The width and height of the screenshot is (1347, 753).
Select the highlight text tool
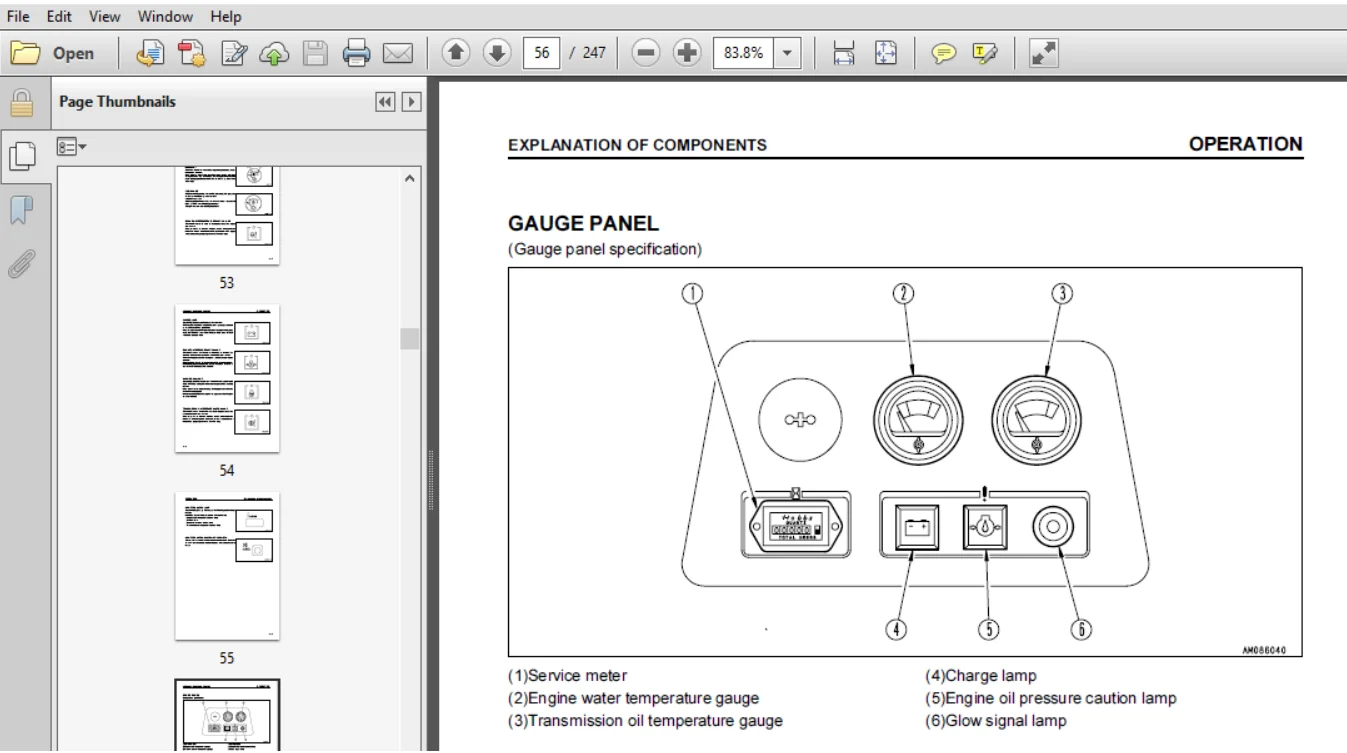(984, 54)
